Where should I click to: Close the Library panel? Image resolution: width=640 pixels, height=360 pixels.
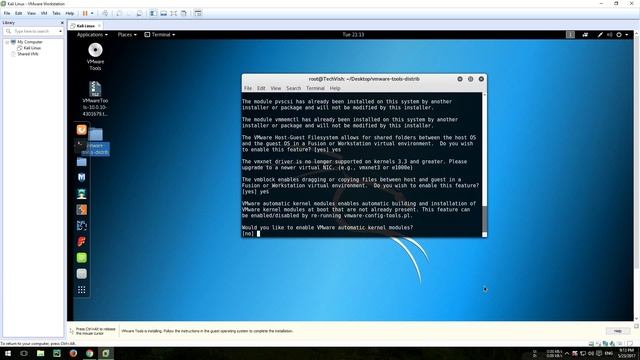coord(62,23)
